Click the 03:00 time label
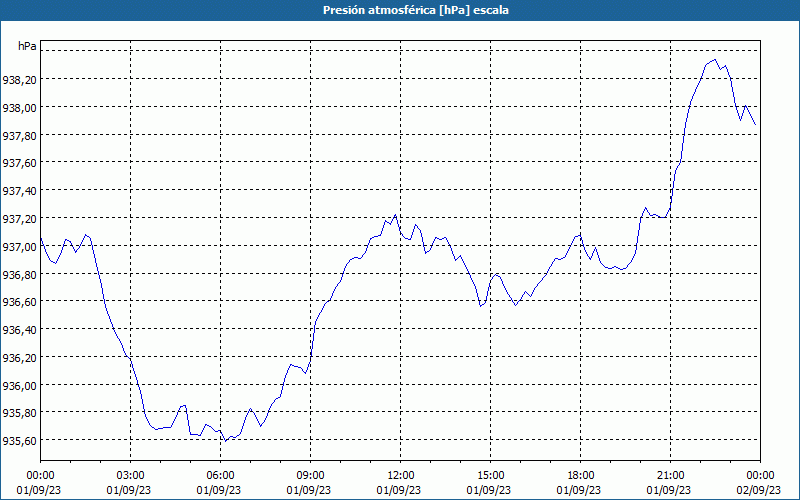Viewport: 800px width, 500px height. [x=130, y=476]
